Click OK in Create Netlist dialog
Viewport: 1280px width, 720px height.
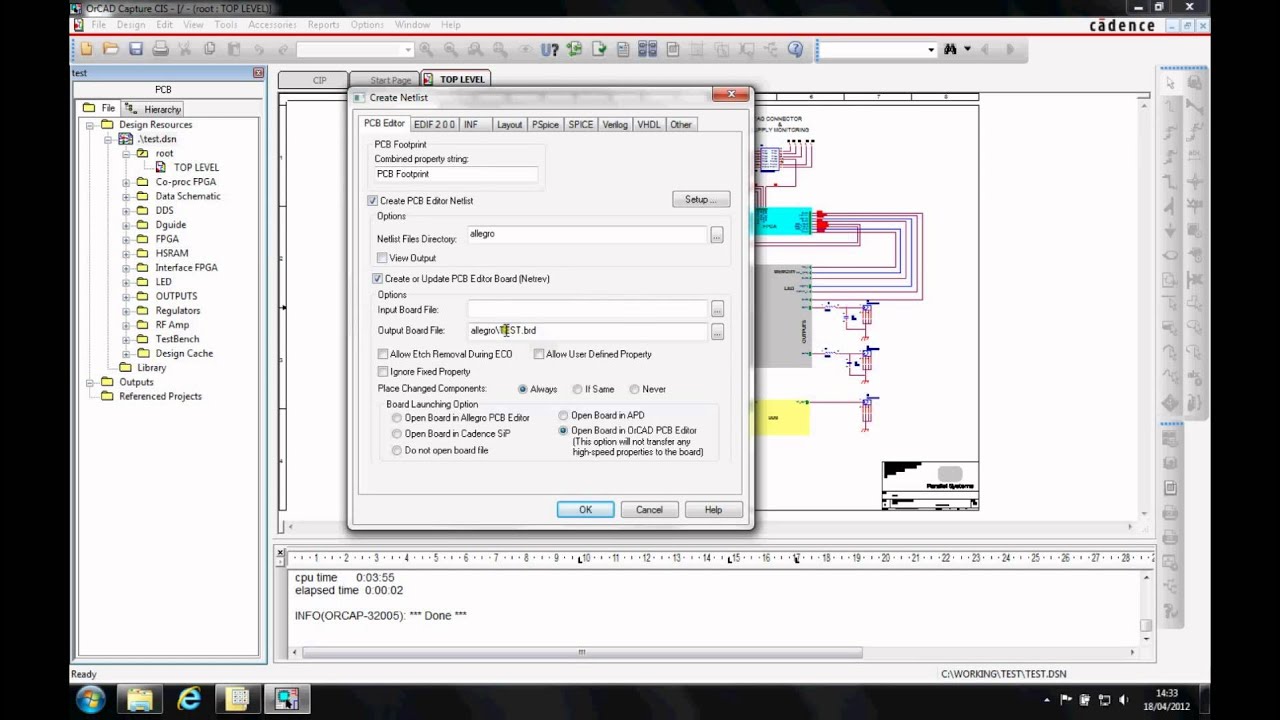click(x=586, y=510)
